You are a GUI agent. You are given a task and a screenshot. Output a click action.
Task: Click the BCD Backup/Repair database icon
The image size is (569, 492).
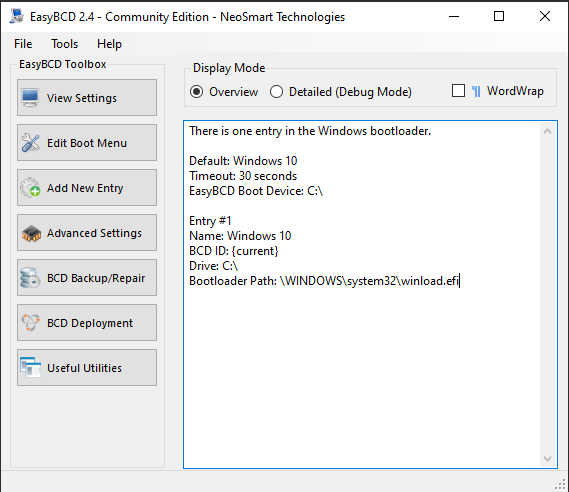pyautogui.click(x=30, y=278)
